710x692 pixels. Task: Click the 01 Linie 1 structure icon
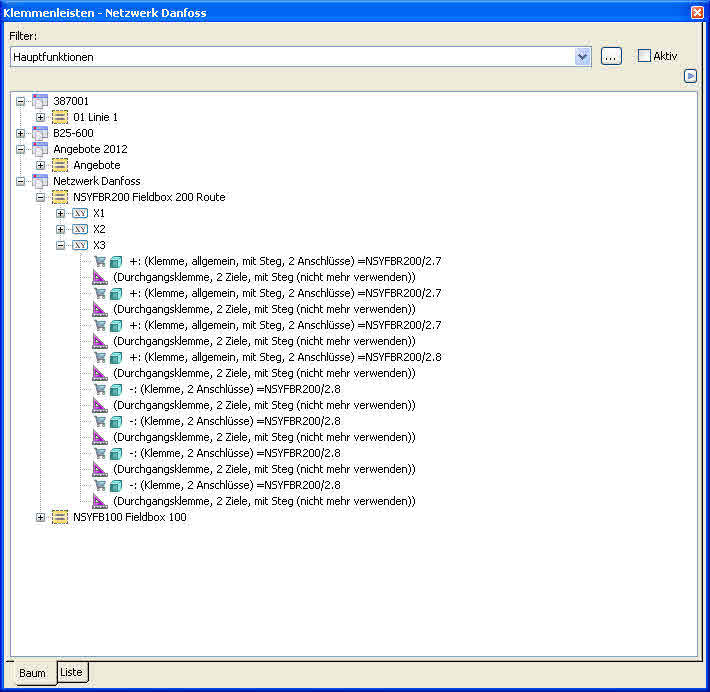tap(60, 117)
